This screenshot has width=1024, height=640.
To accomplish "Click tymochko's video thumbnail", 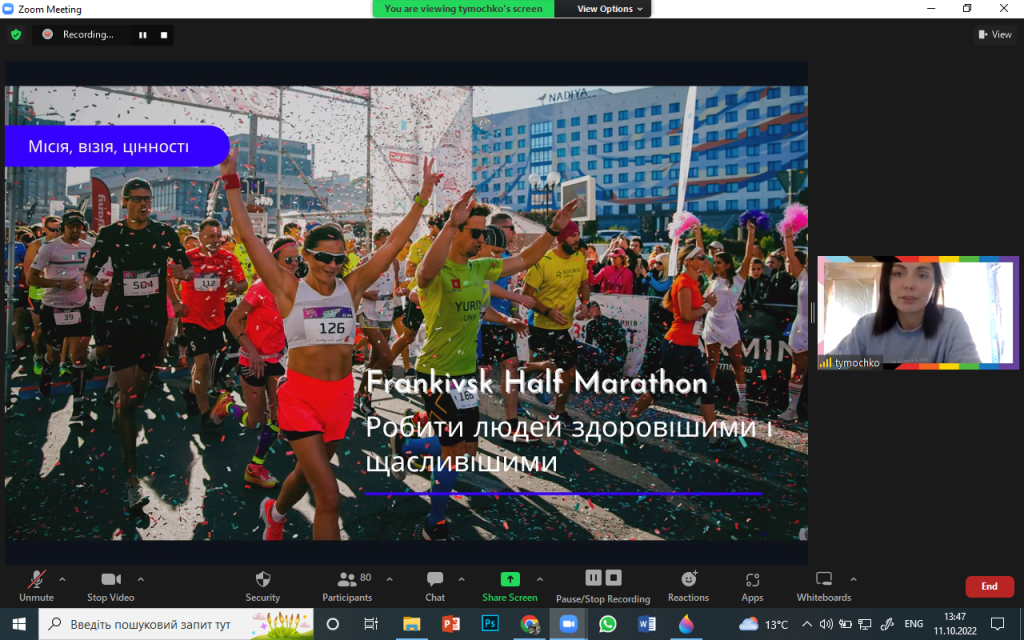I will (916, 313).
